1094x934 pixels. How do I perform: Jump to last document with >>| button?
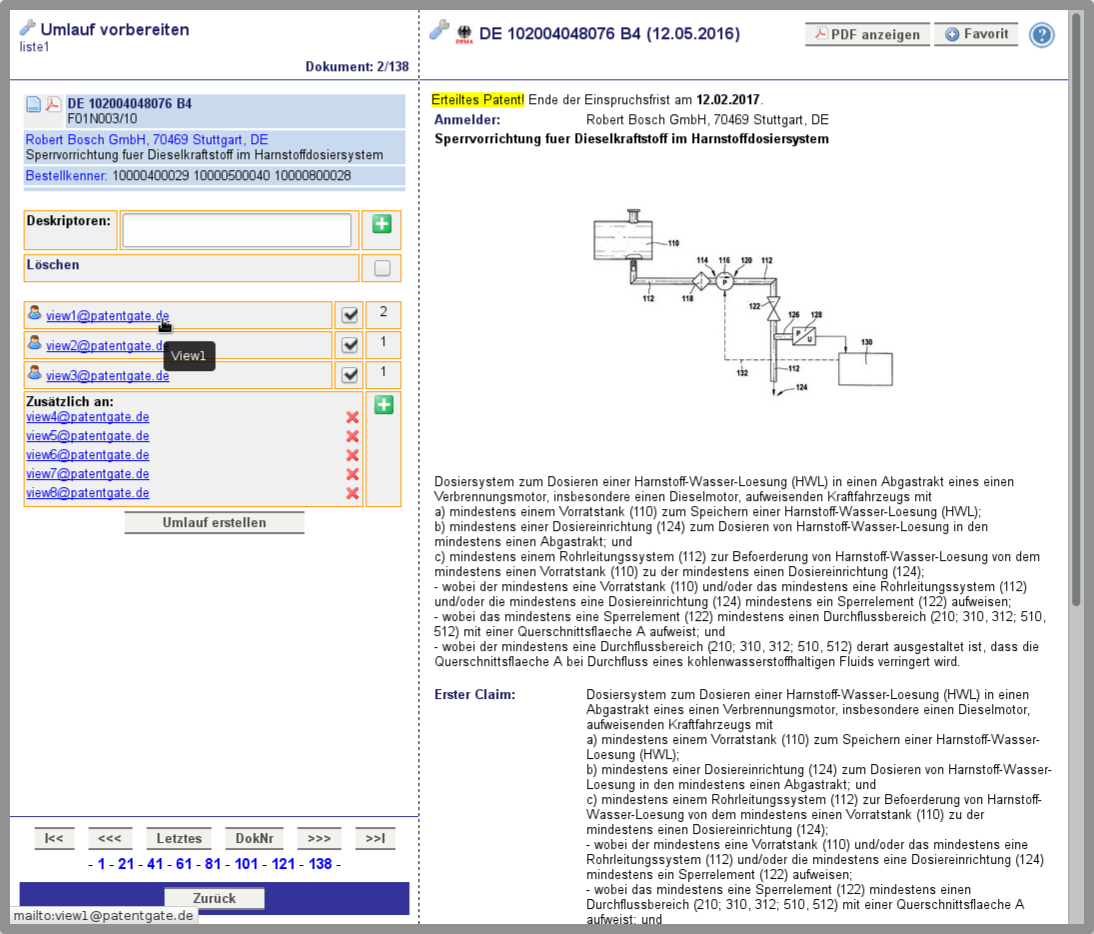coord(375,838)
